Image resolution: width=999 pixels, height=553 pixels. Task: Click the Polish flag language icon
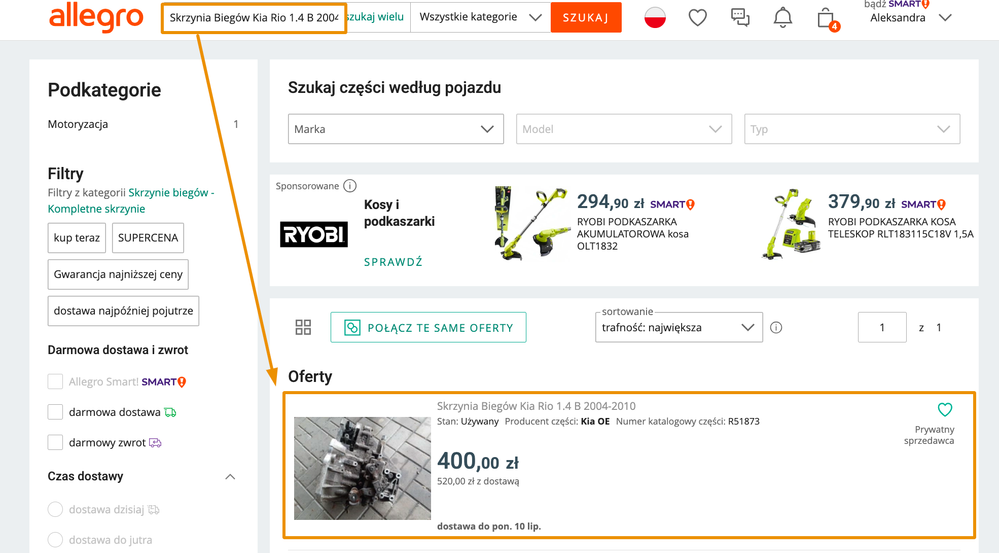click(x=655, y=18)
